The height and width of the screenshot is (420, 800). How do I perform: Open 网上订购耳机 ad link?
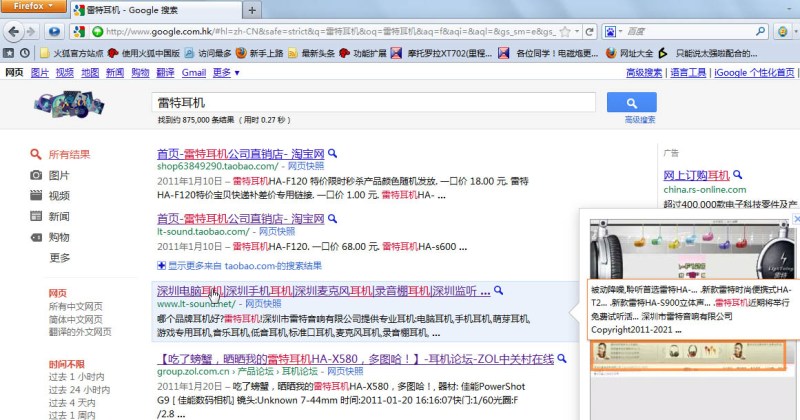696,176
